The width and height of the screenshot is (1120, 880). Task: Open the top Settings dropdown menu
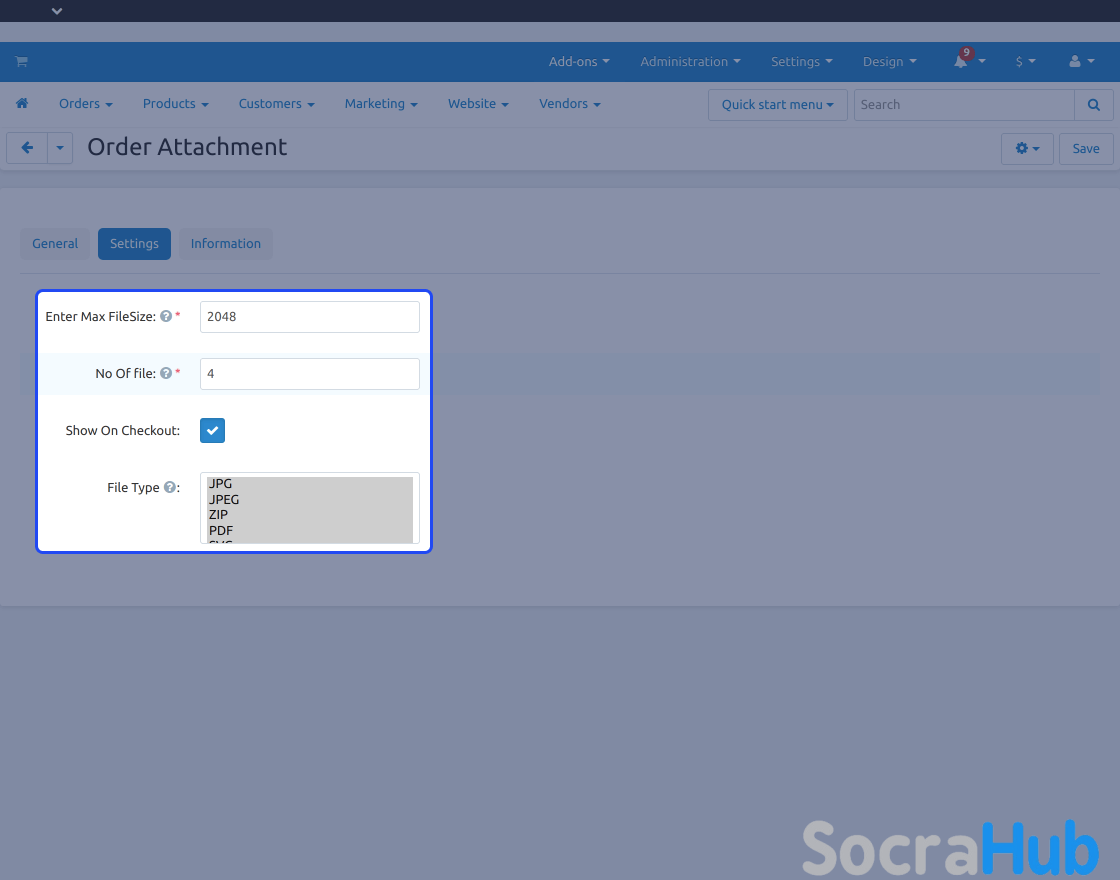tap(801, 61)
